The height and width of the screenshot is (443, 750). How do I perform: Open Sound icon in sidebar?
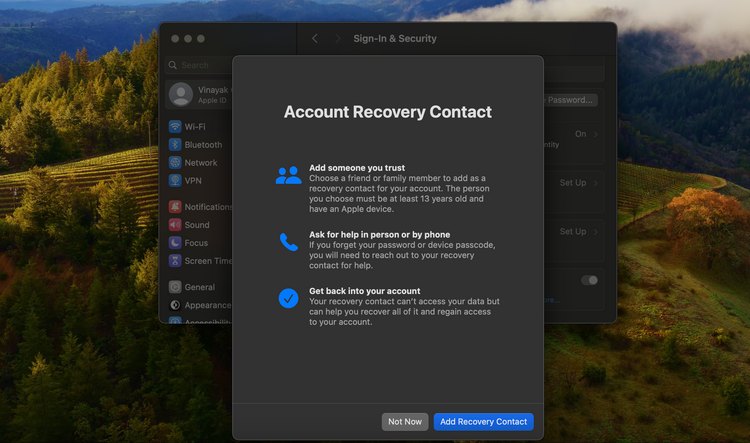click(x=175, y=224)
